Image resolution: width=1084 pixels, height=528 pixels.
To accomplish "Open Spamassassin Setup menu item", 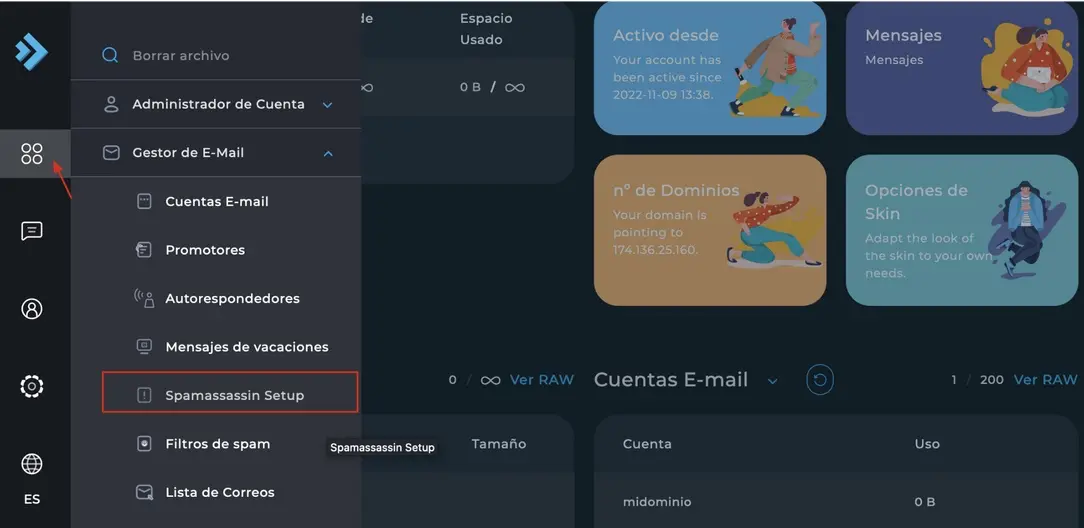I will (x=230, y=392).
